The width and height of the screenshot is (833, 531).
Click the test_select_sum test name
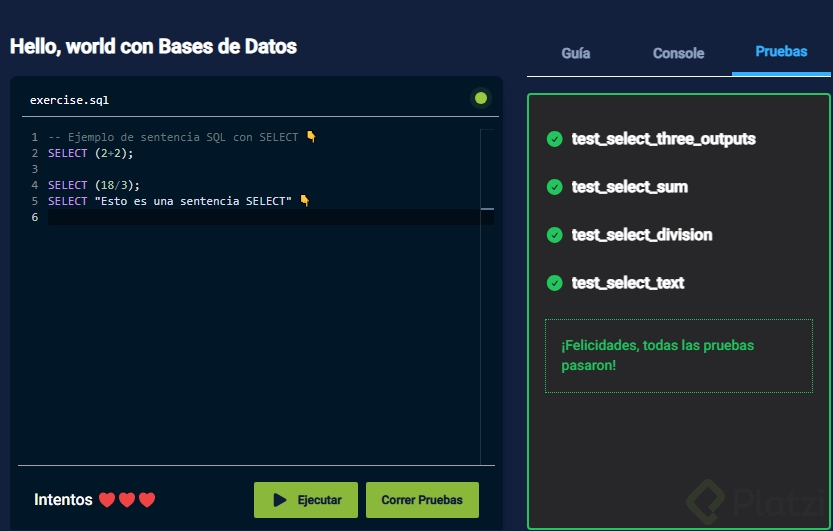coord(630,187)
